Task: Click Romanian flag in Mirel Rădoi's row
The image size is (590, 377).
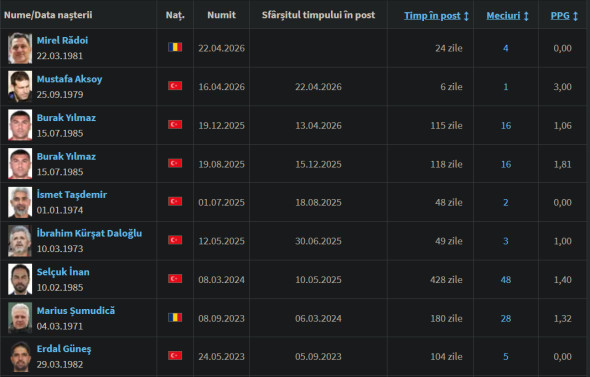Action: click(175, 47)
